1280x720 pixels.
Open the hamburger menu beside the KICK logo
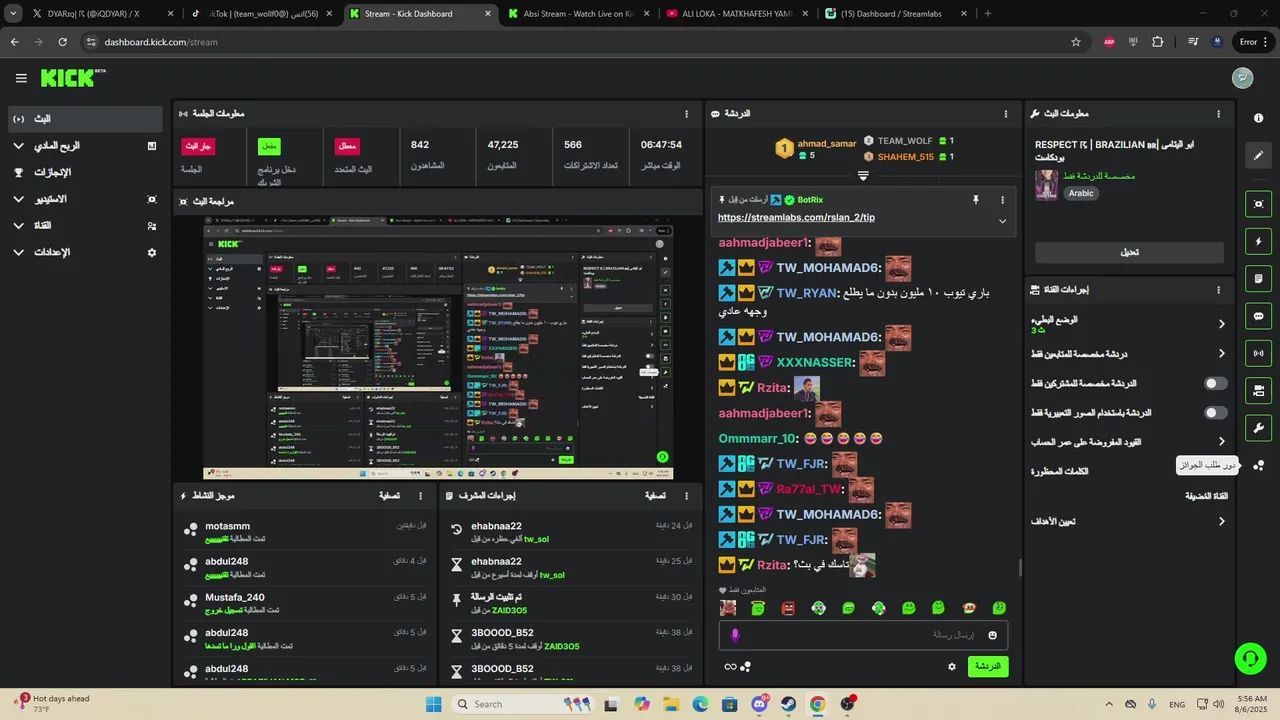21,78
